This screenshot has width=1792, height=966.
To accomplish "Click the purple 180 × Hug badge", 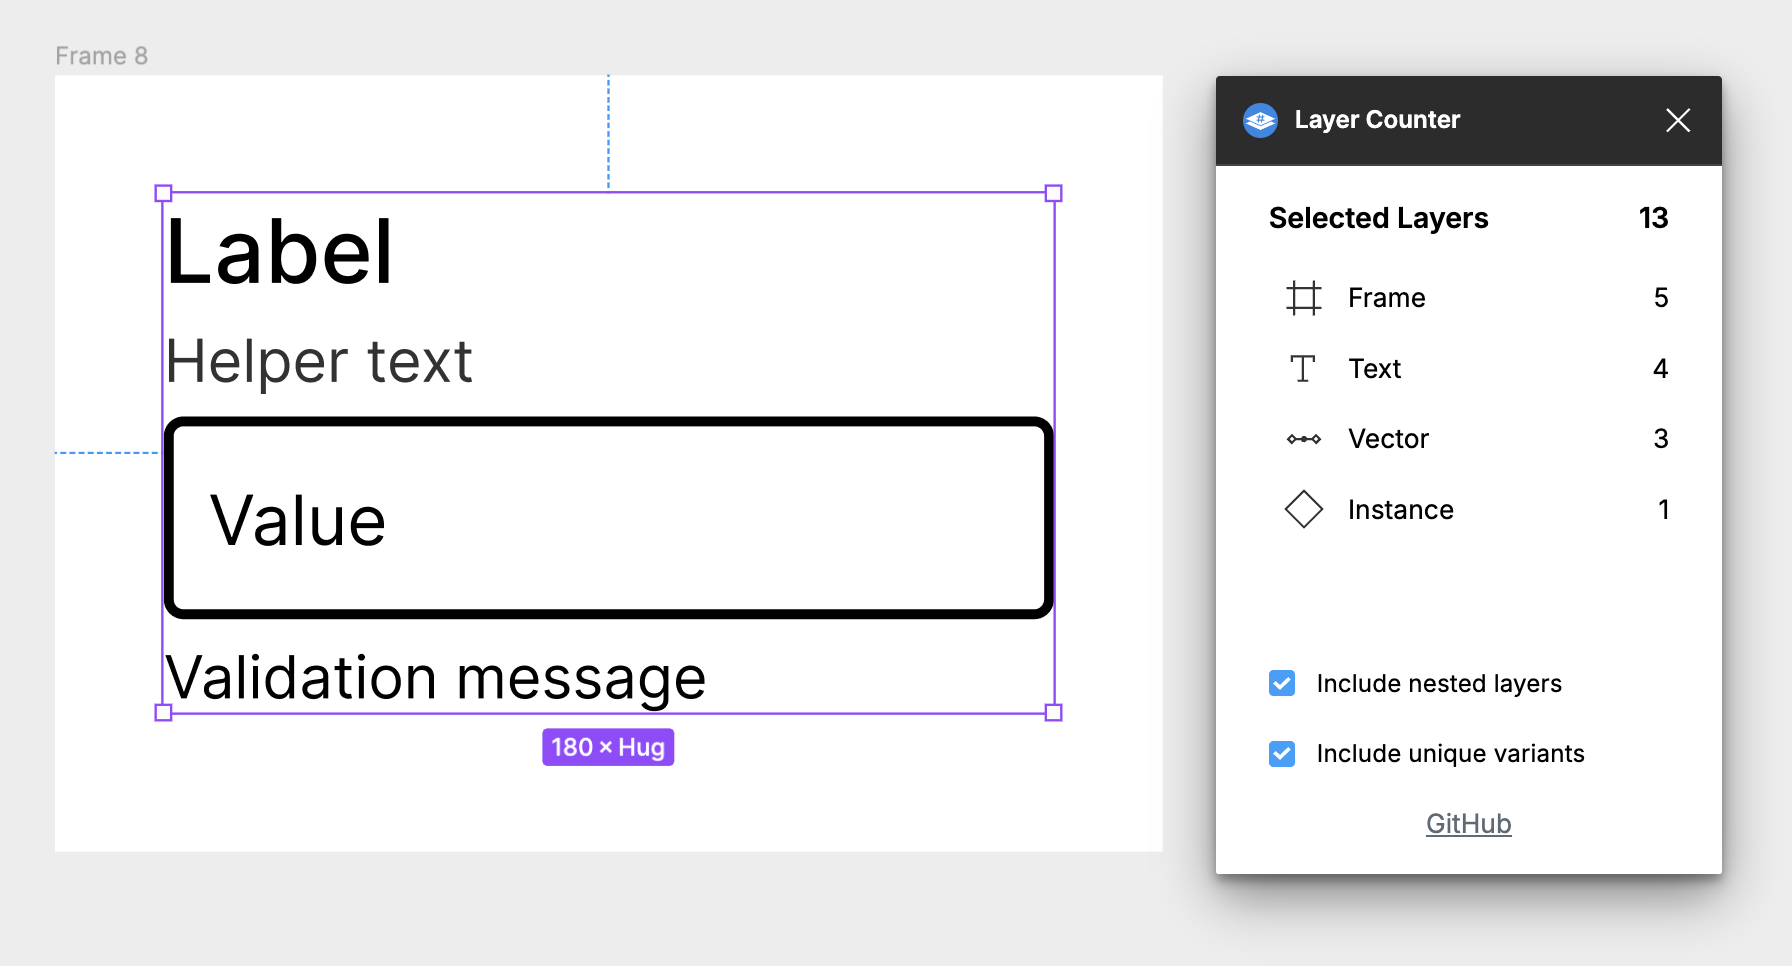I will point(608,746).
